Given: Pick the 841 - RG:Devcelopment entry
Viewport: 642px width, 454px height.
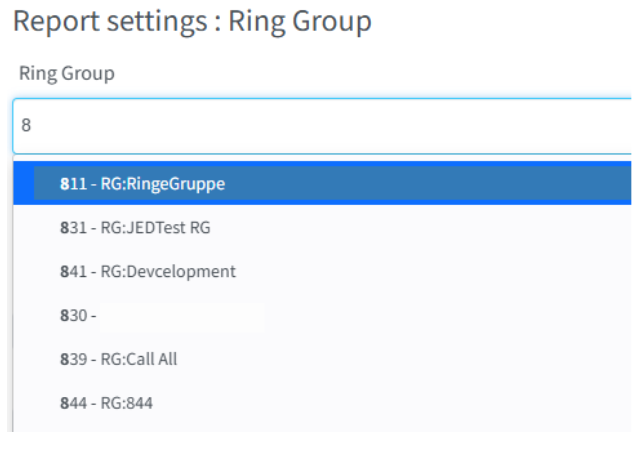Looking at the screenshot, I should [322, 271].
